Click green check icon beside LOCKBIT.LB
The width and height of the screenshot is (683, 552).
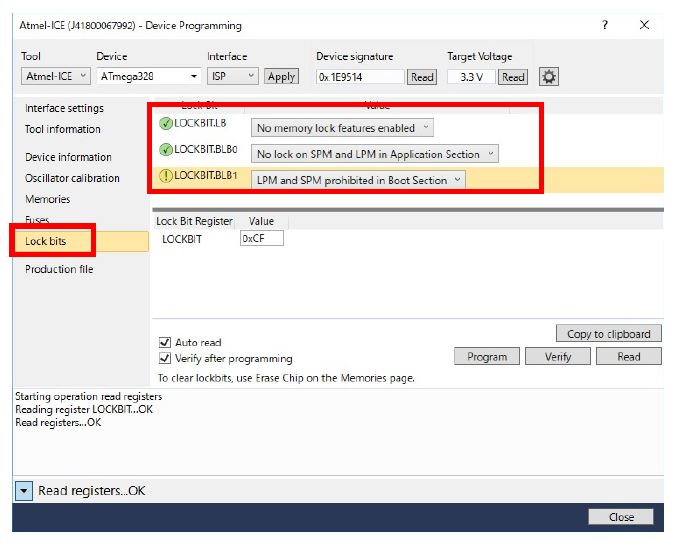click(166, 124)
